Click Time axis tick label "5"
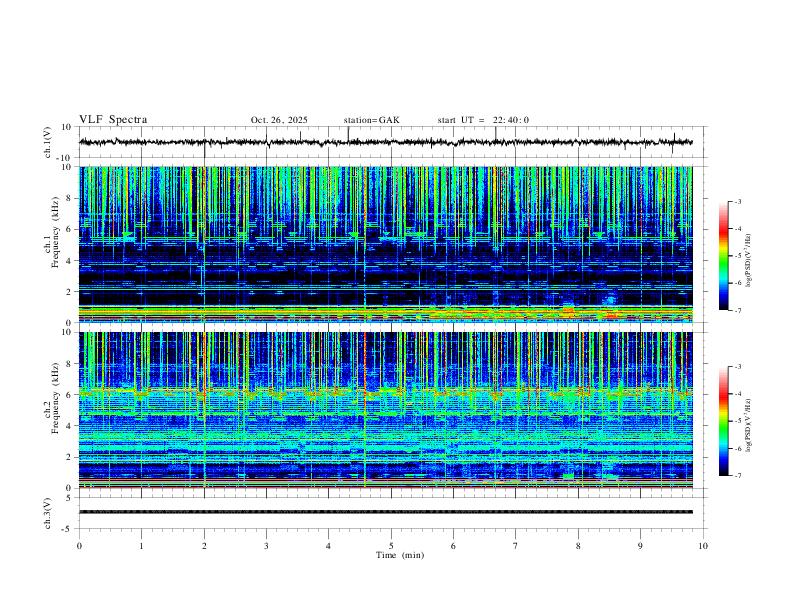 point(391,546)
